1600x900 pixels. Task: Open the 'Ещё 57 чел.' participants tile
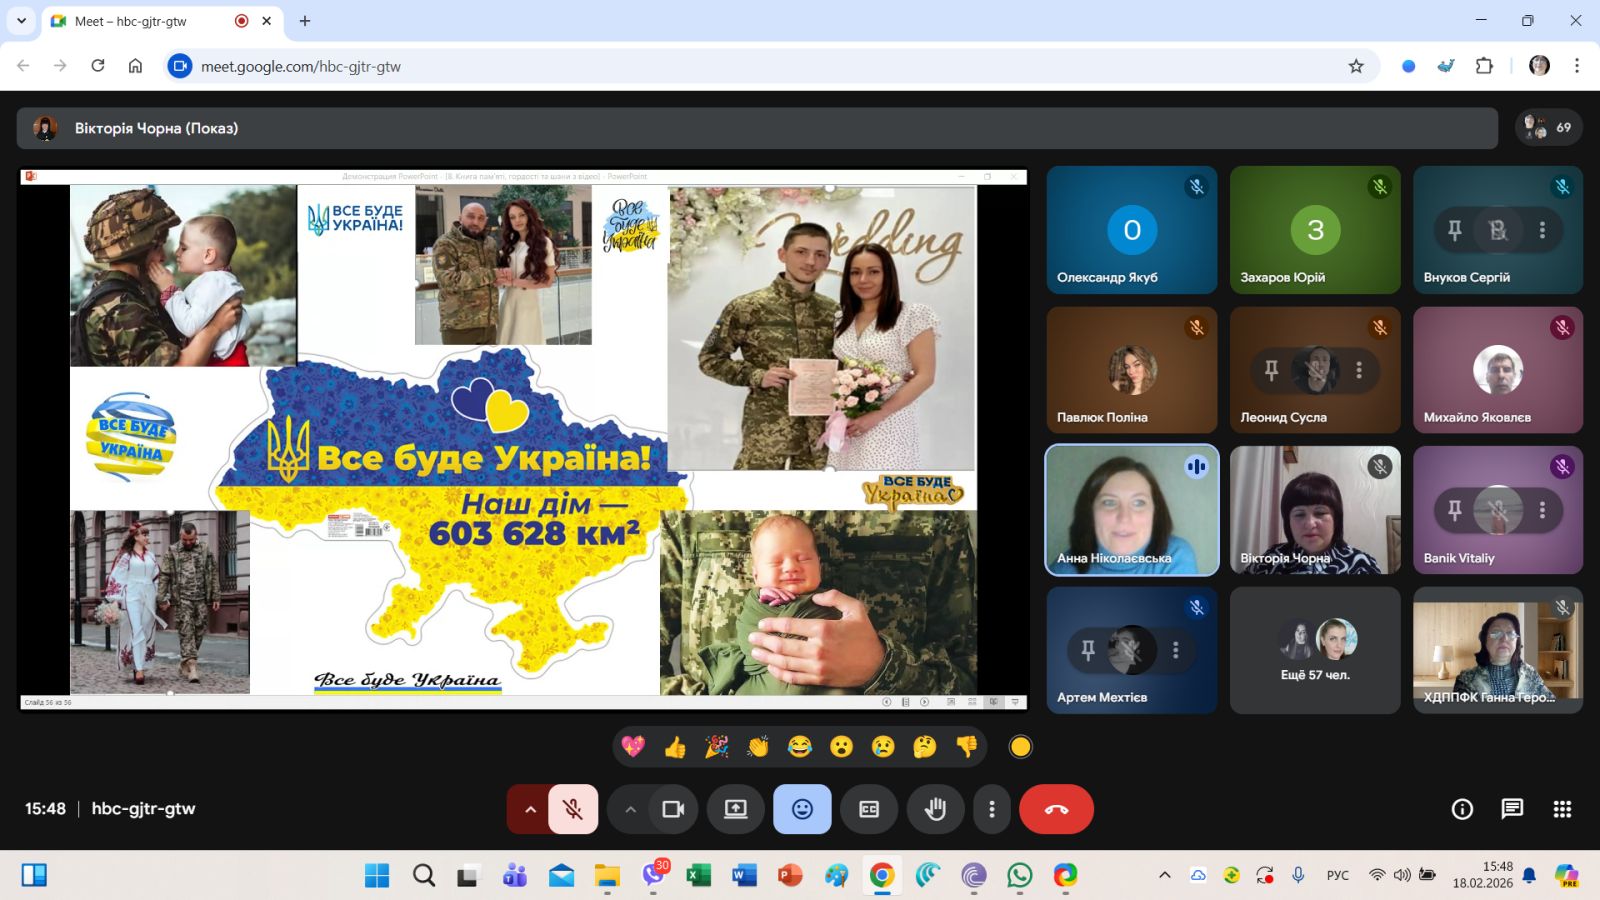pyautogui.click(x=1315, y=650)
